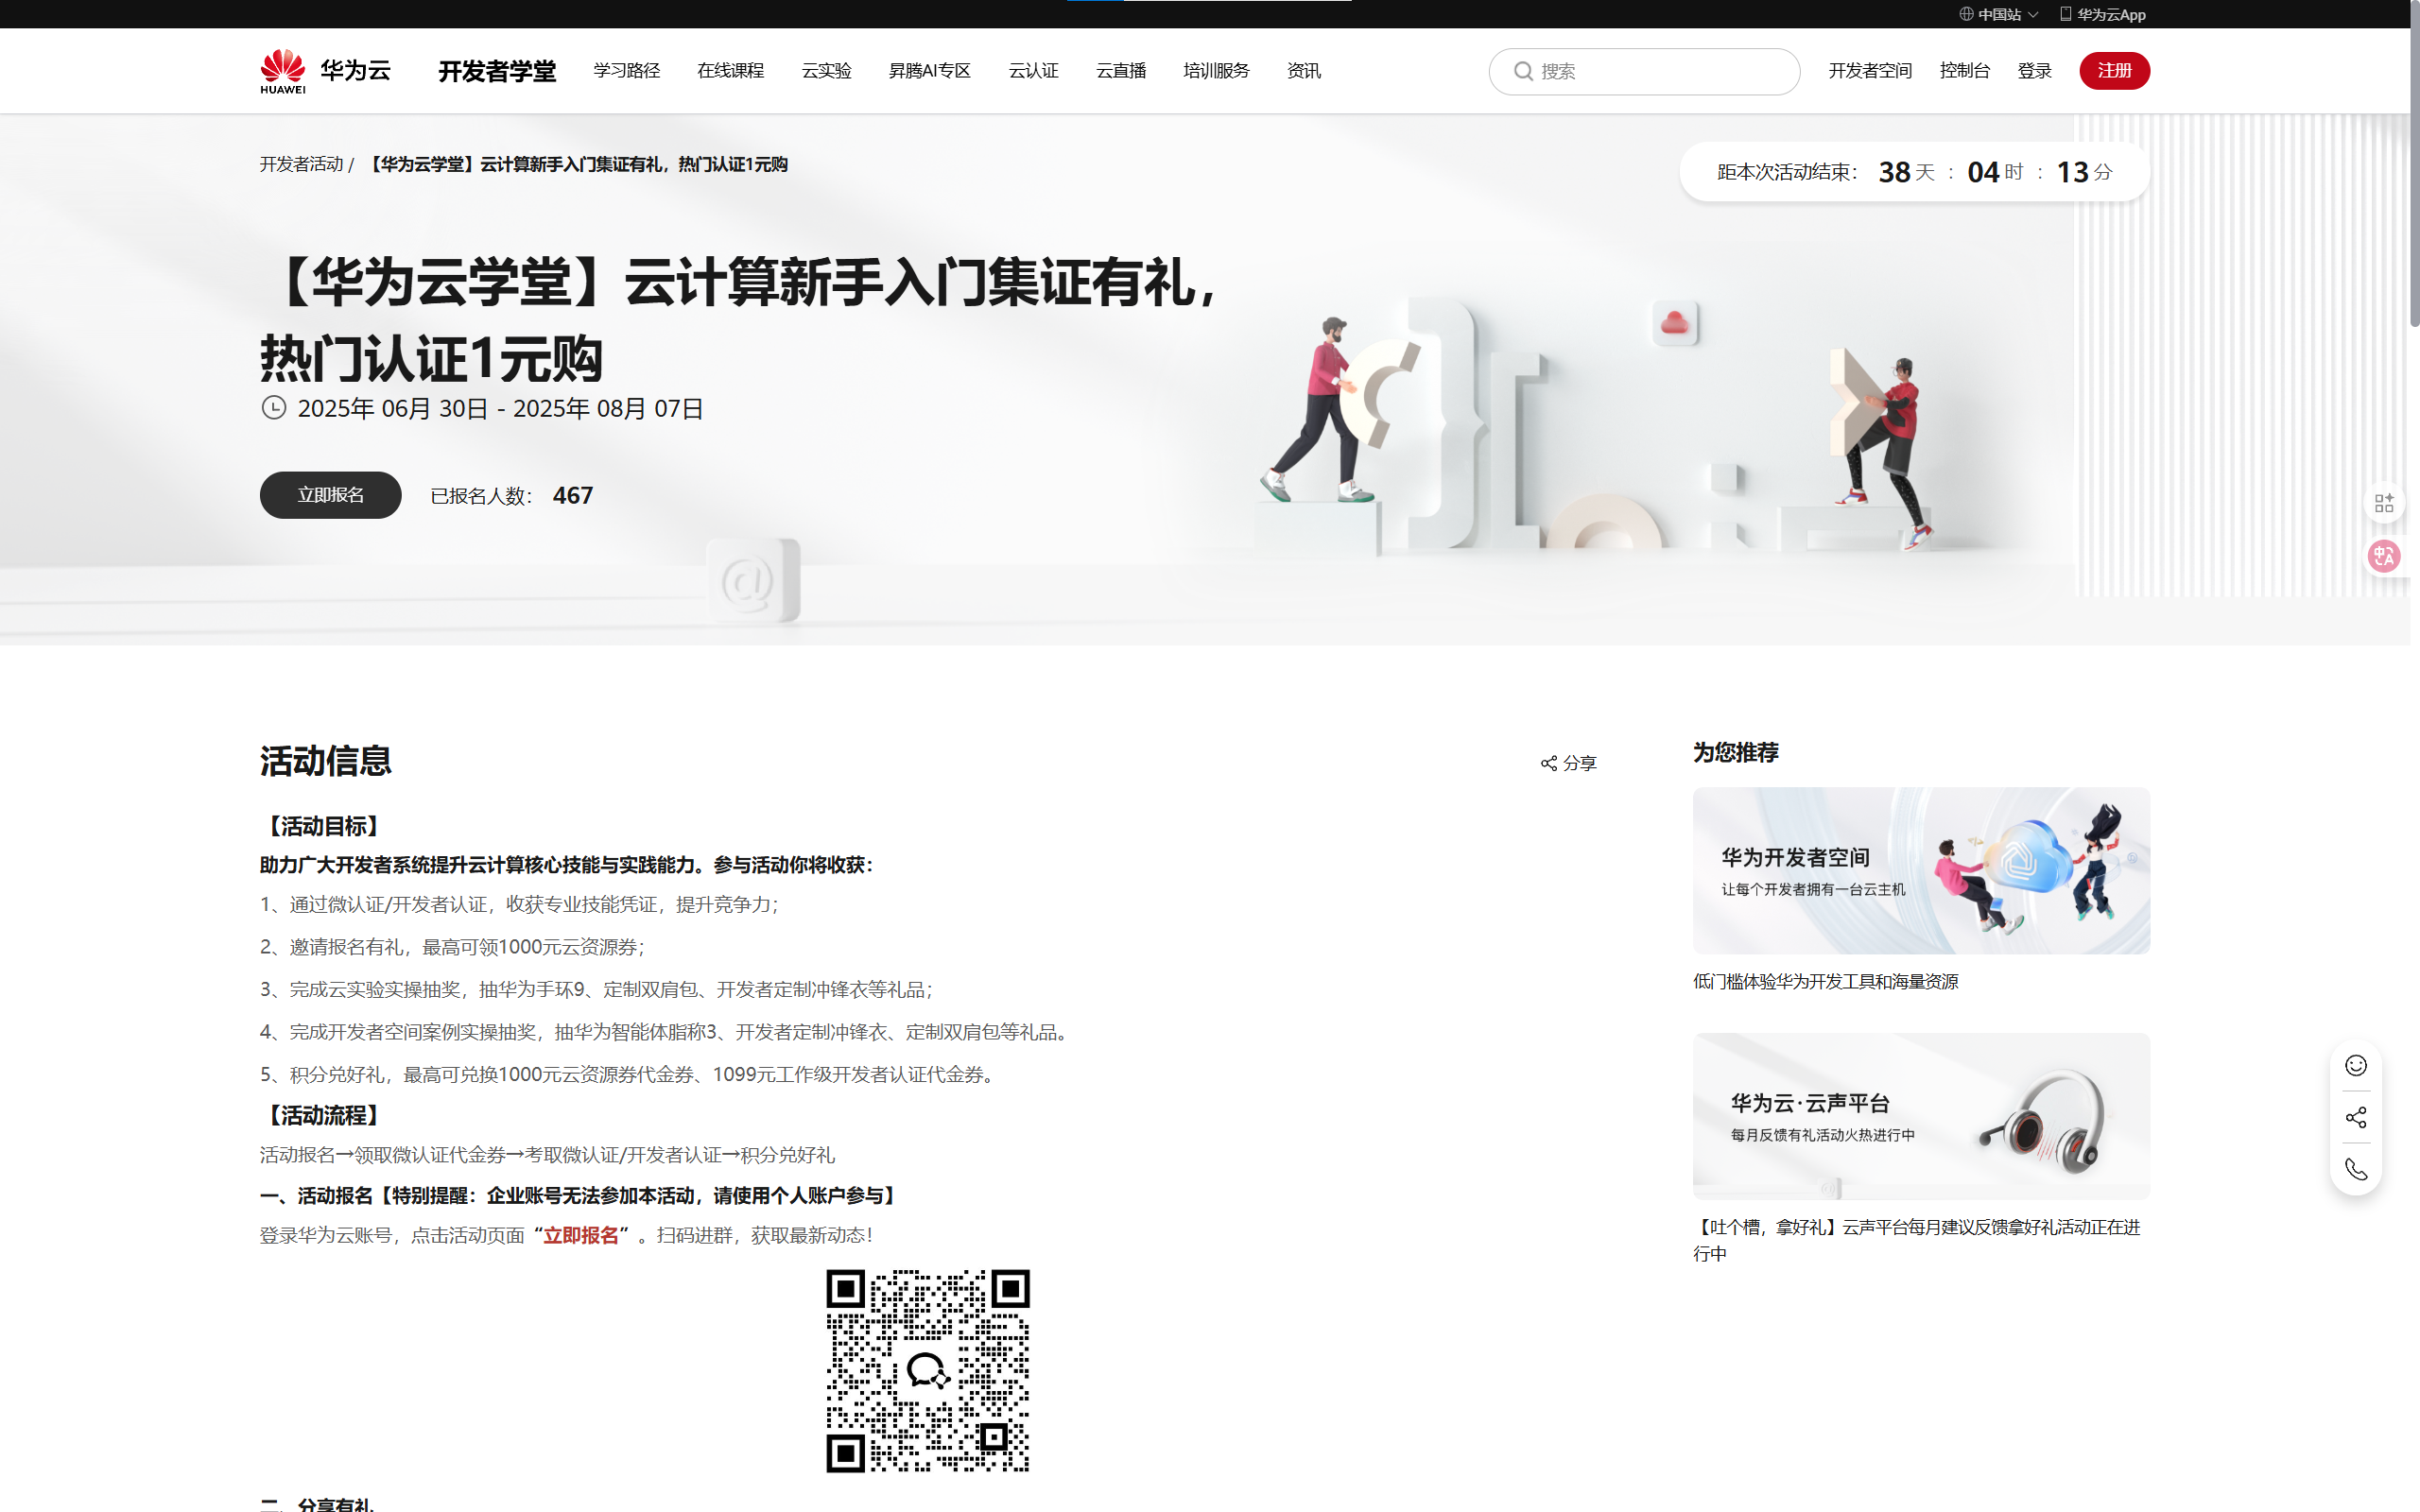The image size is (2420, 1512).
Task: Click the floating share icon on right sidebar
Action: coord(2355,1117)
